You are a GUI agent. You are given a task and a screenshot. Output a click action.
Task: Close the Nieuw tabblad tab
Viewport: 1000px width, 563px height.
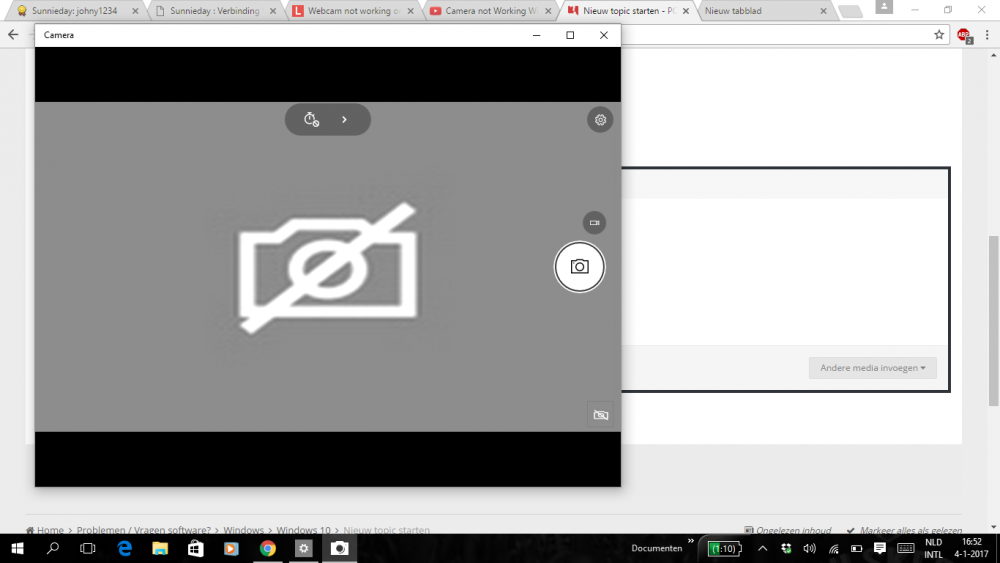(x=823, y=11)
